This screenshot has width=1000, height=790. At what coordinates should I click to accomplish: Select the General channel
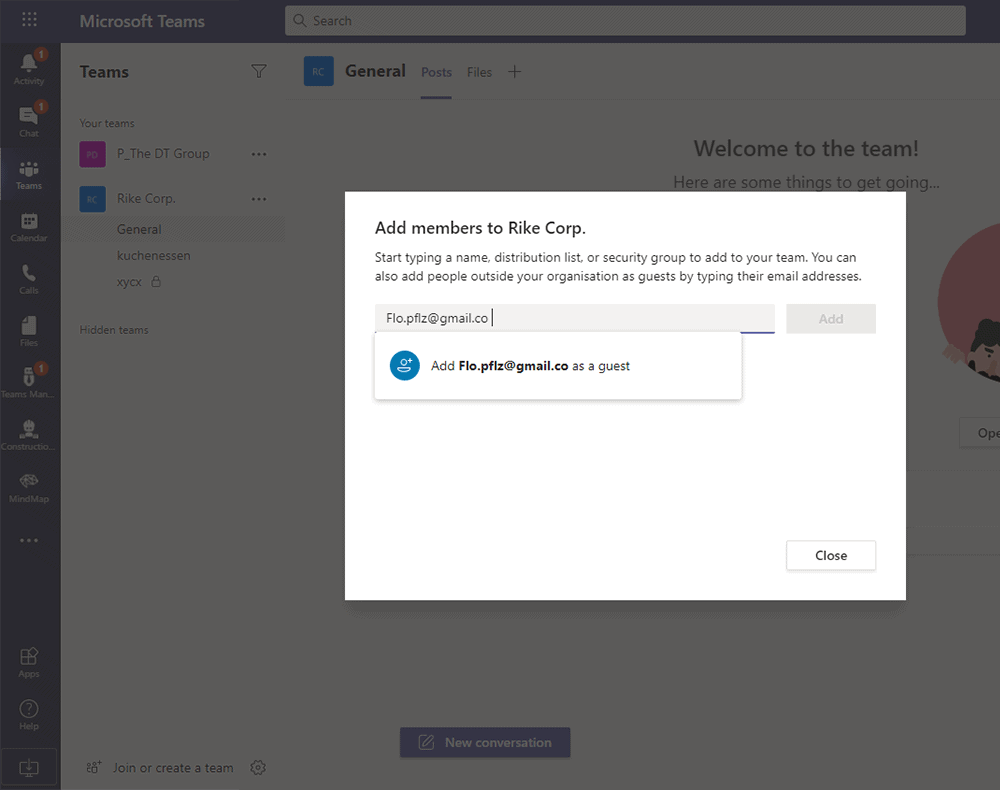tap(173, 229)
